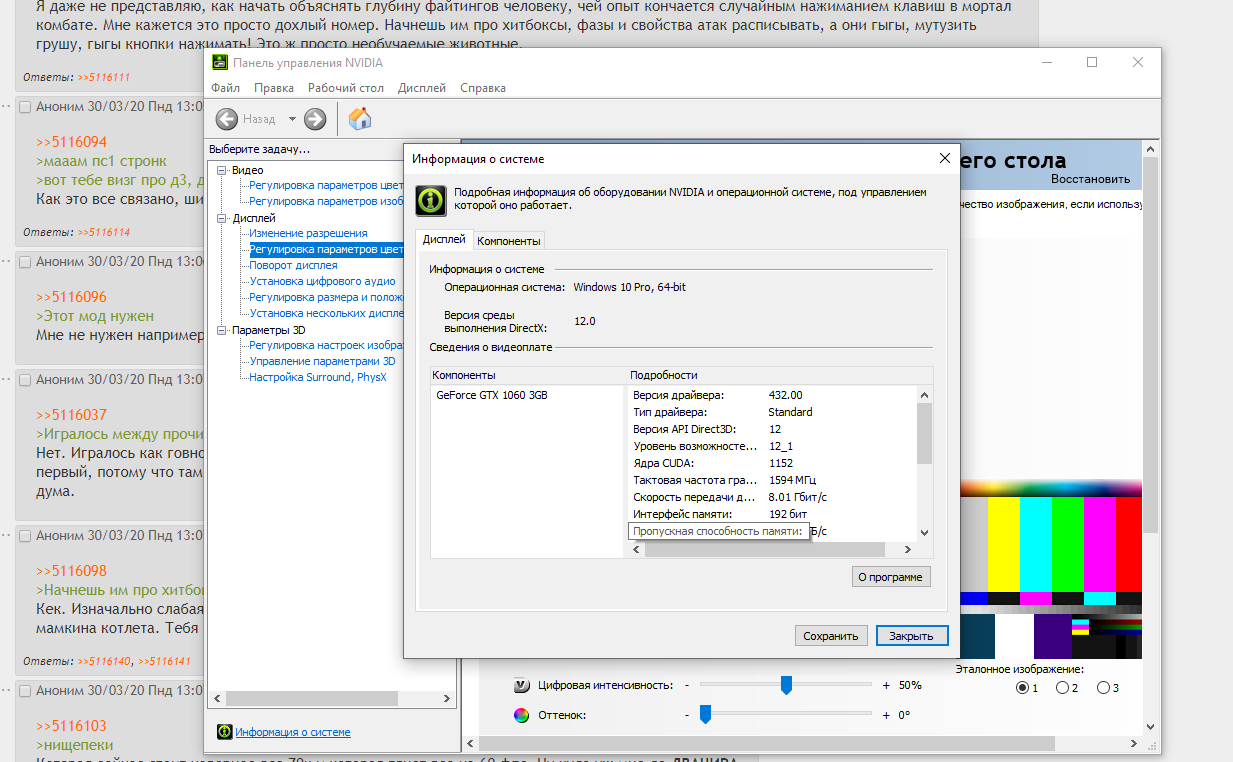
Task: Click the digital vibrance slider icon
Action: (521, 685)
